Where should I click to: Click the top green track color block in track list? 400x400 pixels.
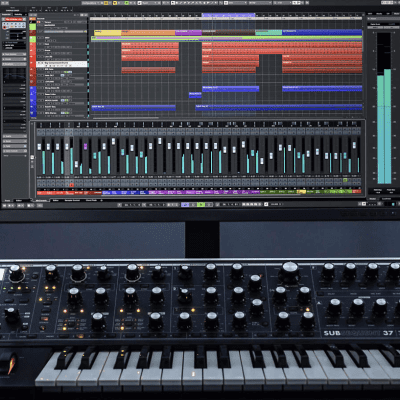pyautogui.click(x=33, y=27)
